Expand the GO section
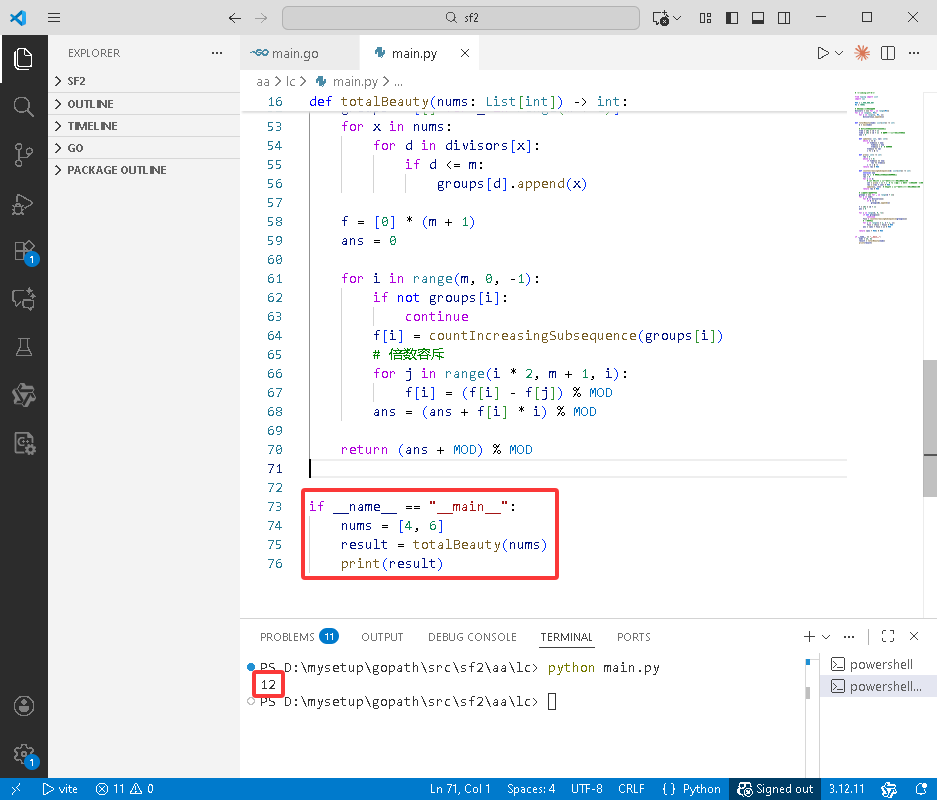 point(144,148)
